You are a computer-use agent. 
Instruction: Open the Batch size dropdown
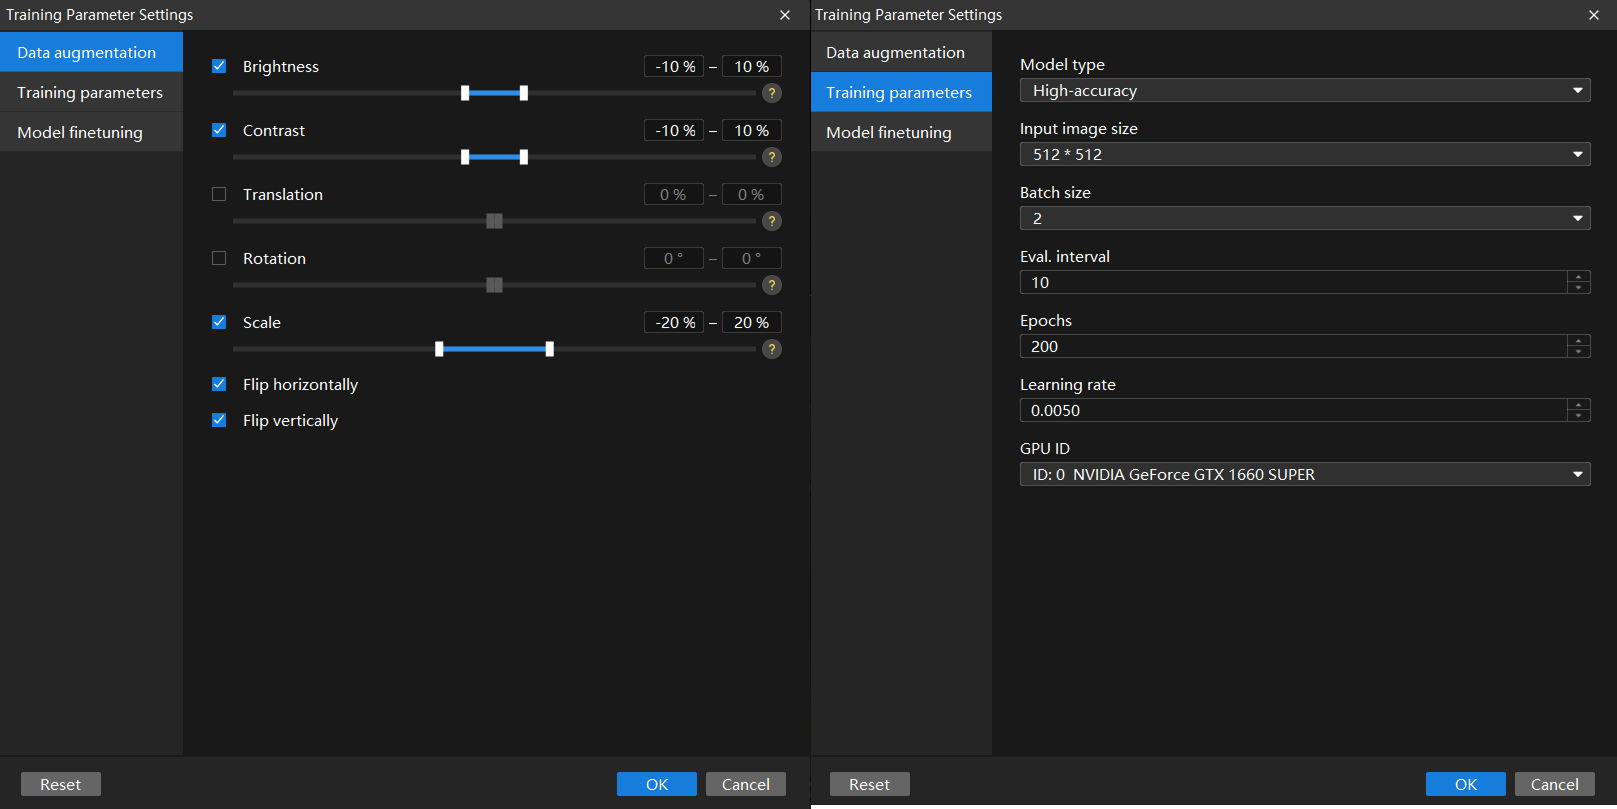pos(1305,218)
